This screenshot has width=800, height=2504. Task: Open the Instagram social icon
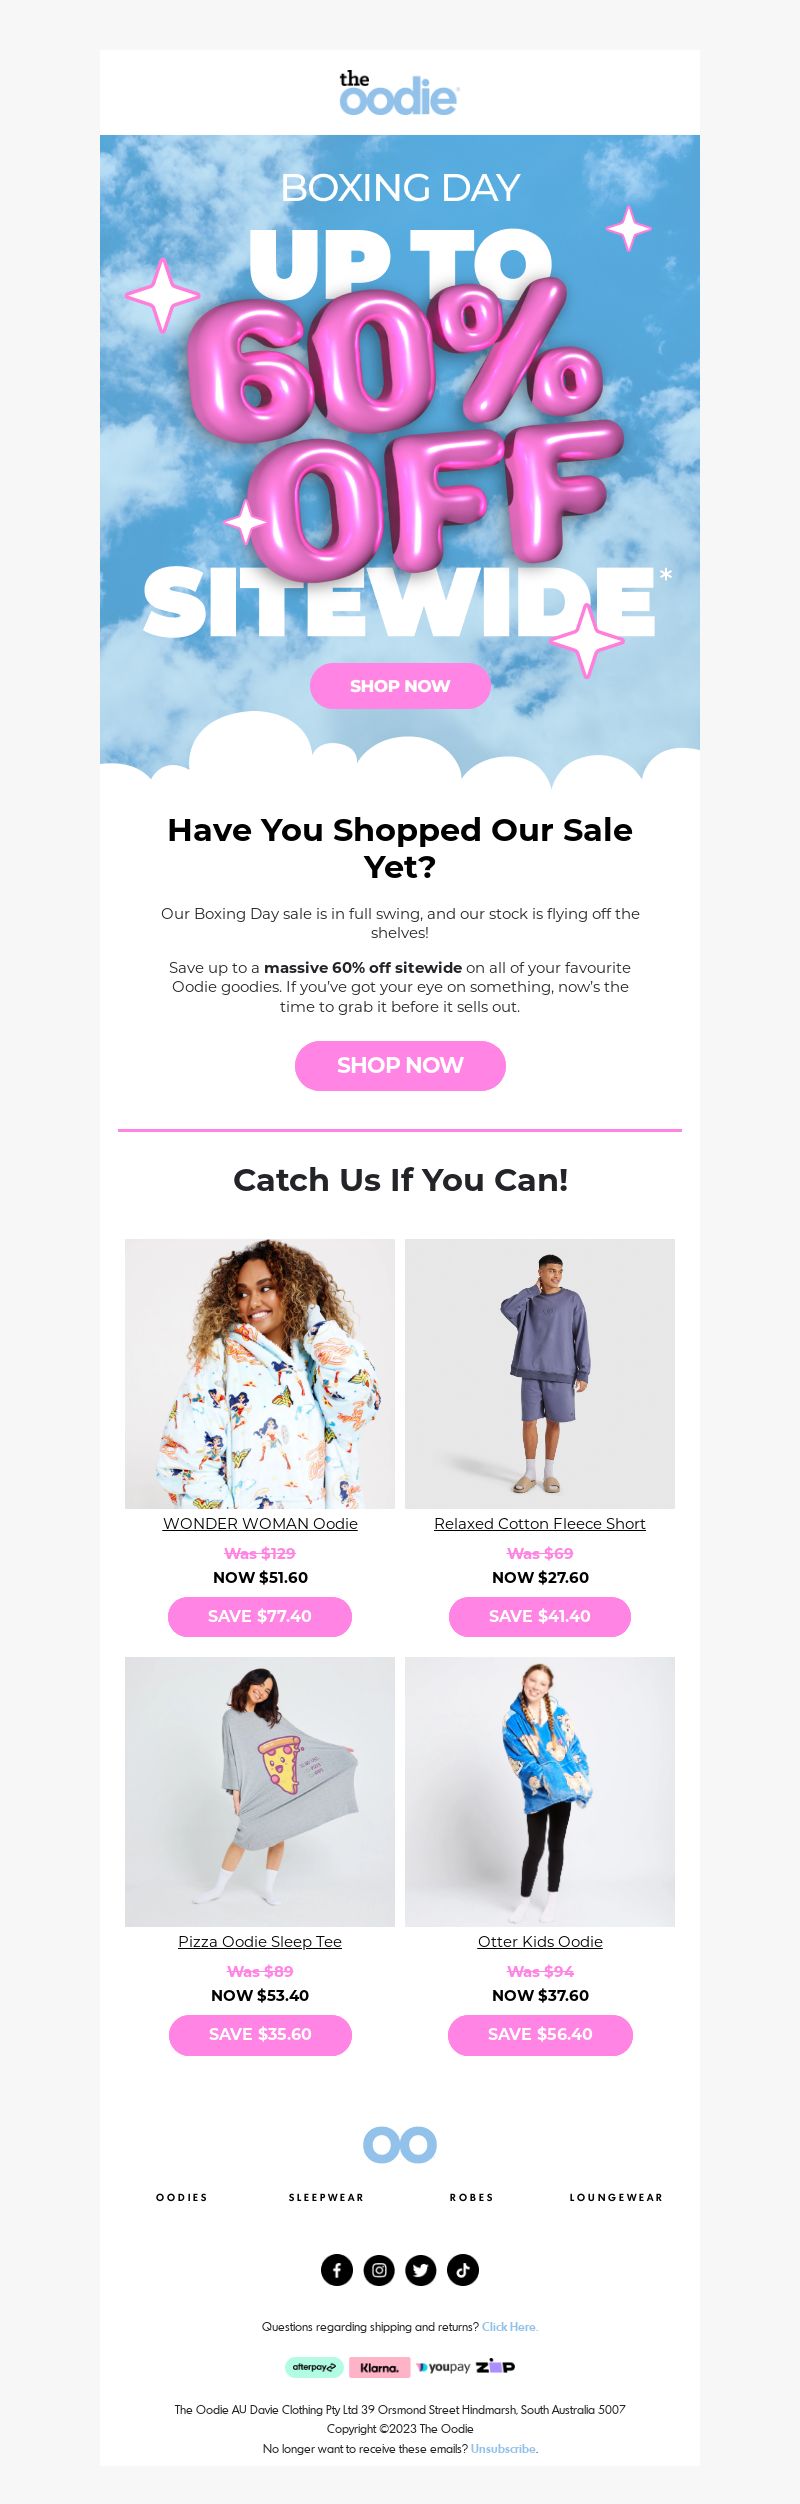[x=379, y=2270]
